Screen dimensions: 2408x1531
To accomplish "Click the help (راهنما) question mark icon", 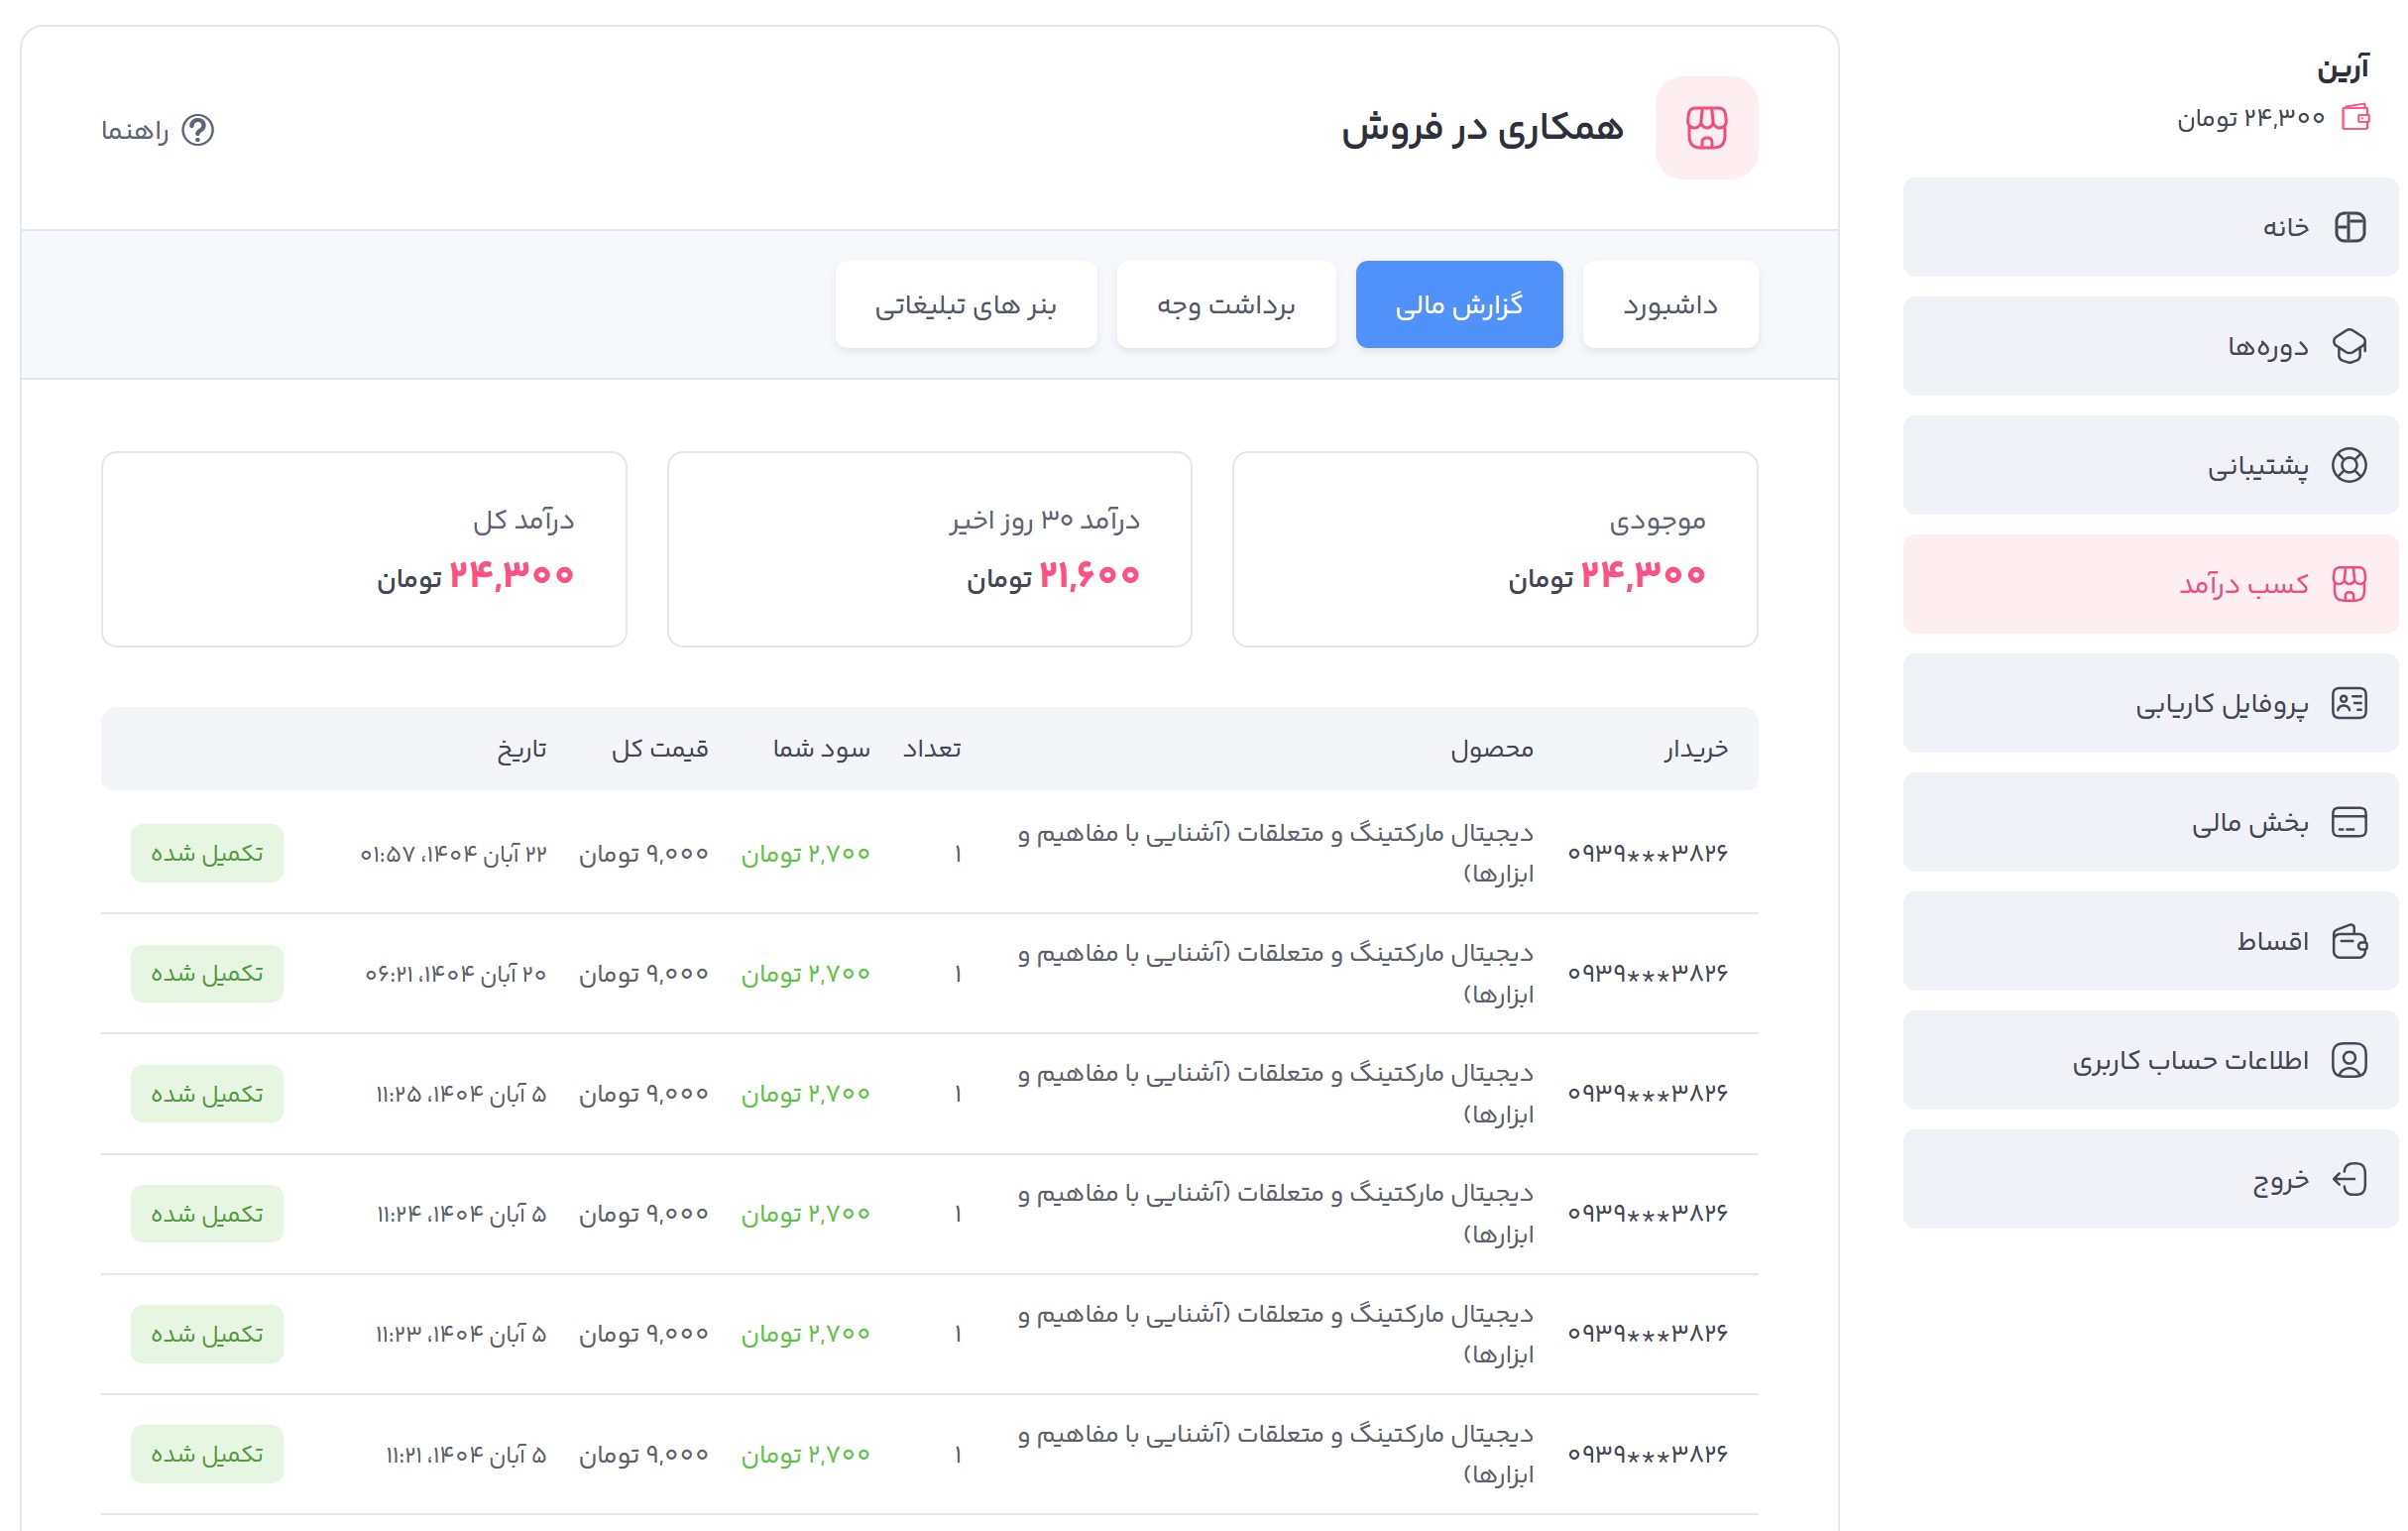I will click(198, 130).
